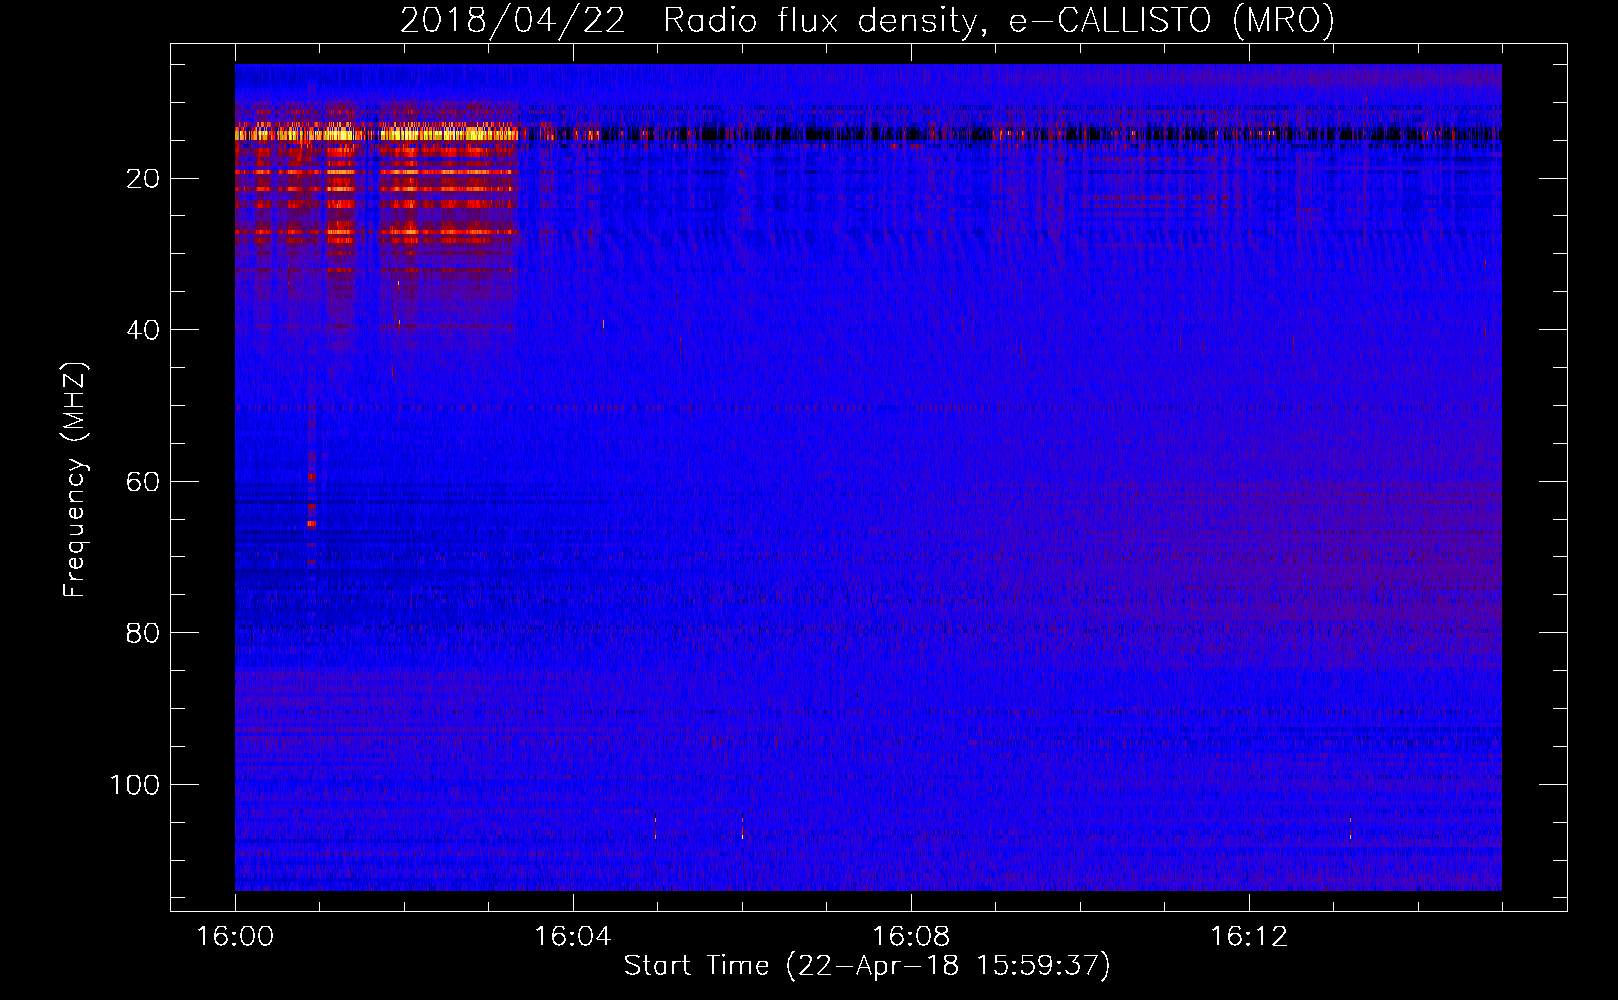This screenshot has width=1618, height=1000.
Task: Click the '16:12' time axis tick label
Action: pyautogui.click(x=1249, y=937)
